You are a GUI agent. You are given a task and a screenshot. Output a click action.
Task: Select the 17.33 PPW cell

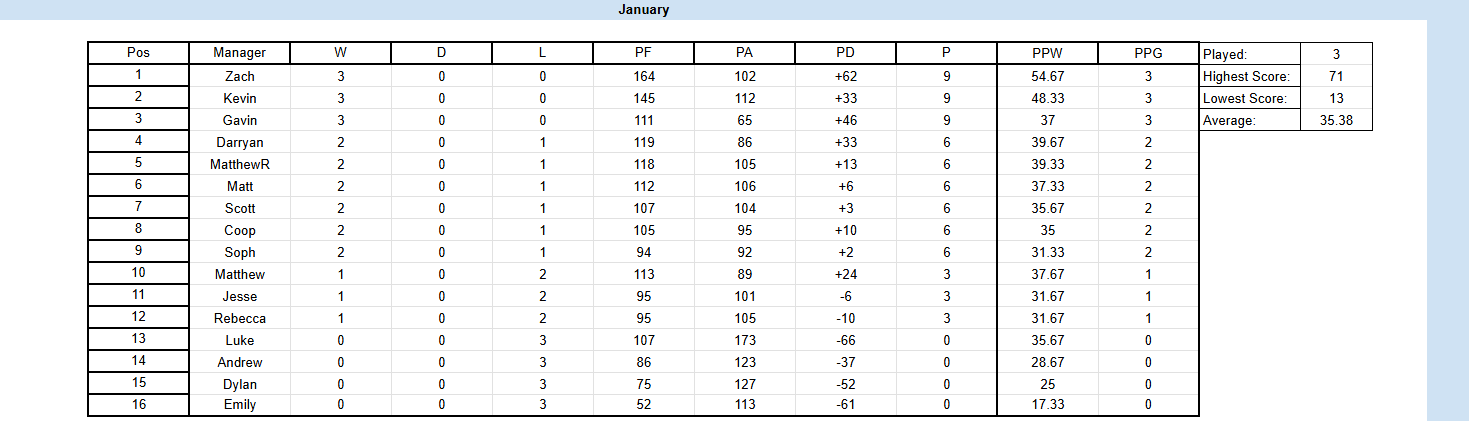1047,405
